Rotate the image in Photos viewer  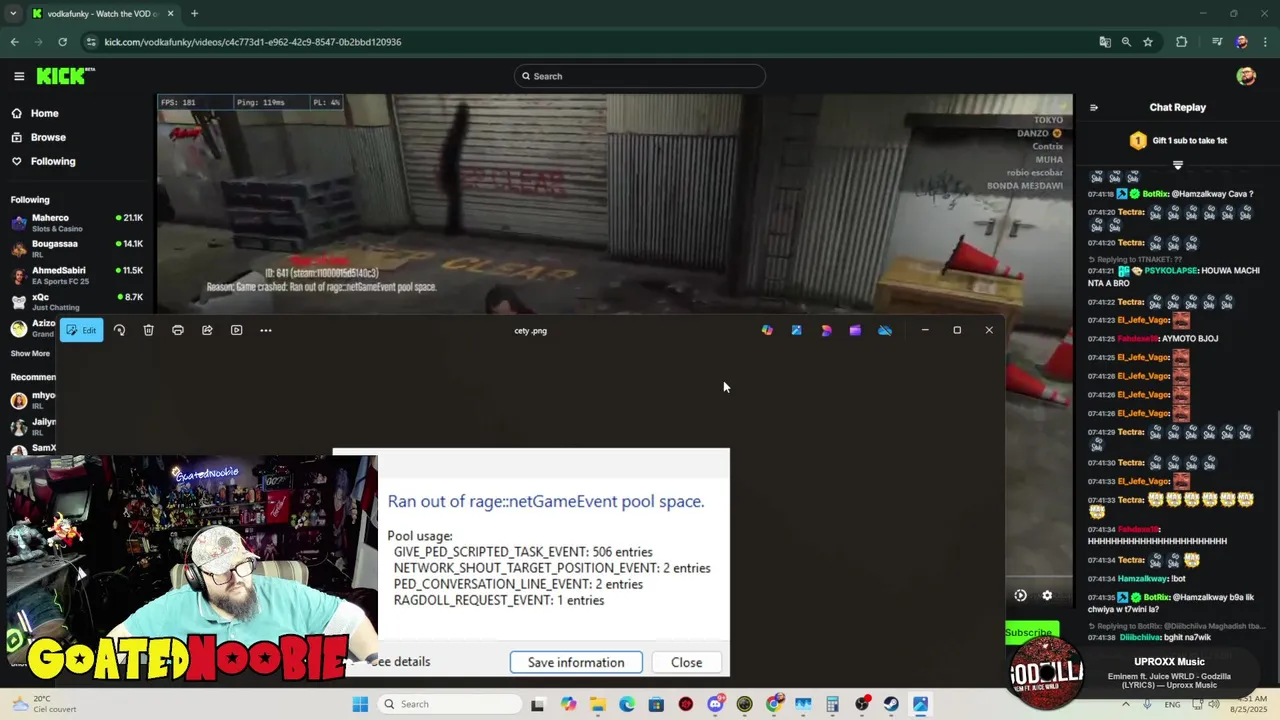pos(119,330)
